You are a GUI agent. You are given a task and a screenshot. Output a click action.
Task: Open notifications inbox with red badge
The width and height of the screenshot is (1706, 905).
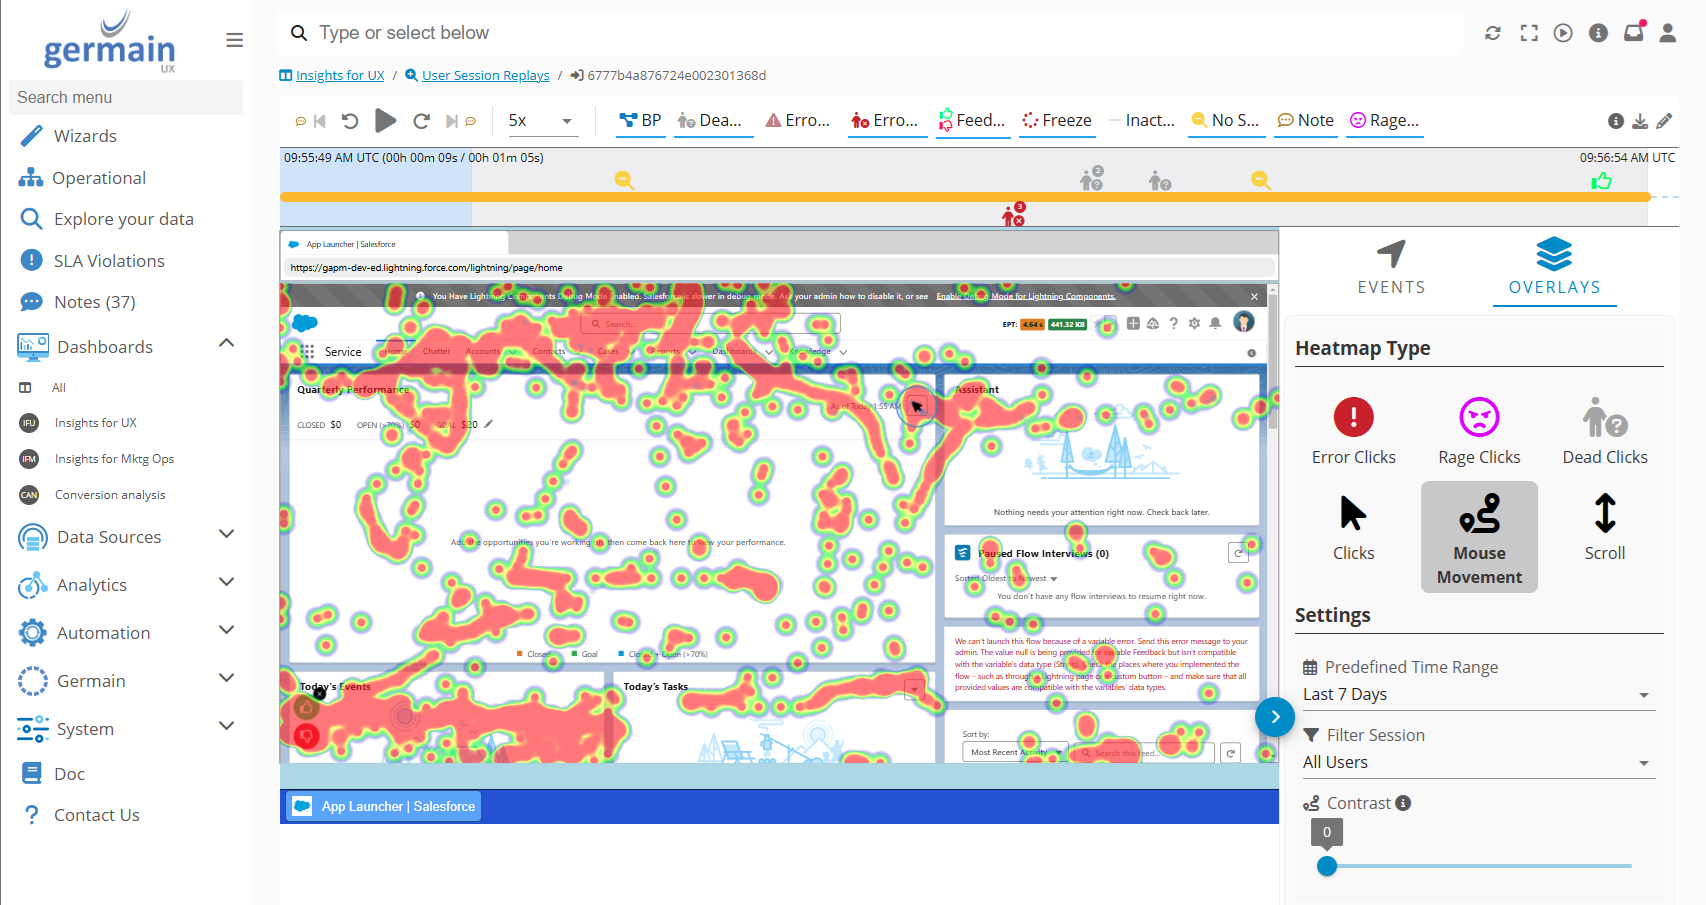[x=1633, y=32]
